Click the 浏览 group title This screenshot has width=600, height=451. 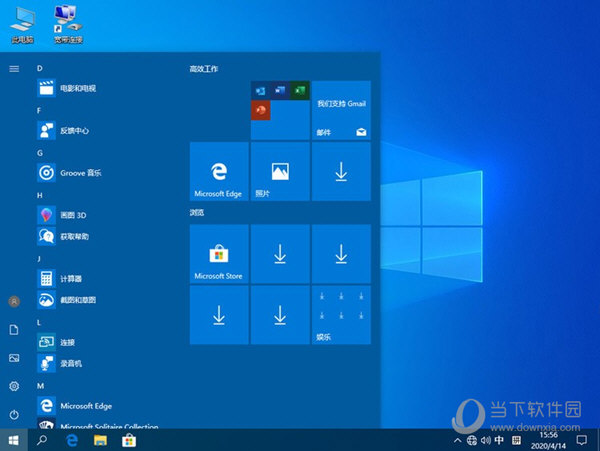click(197, 212)
